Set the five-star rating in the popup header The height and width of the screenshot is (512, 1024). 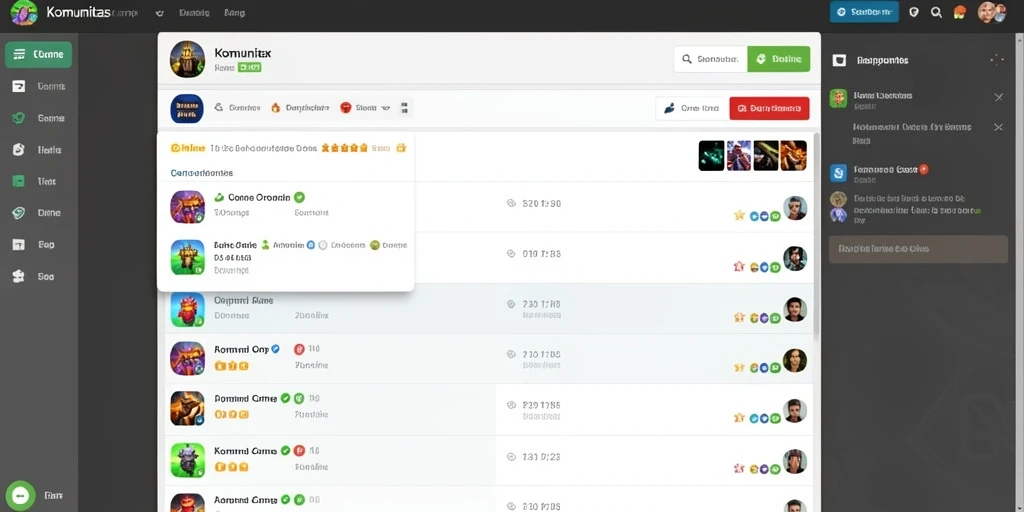[x=344, y=148]
